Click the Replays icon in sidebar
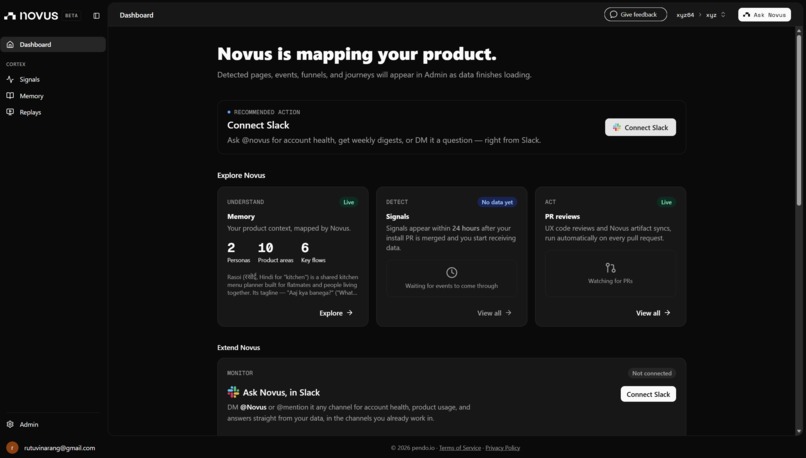The image size is (806, 458). click(x=10, y=112)
